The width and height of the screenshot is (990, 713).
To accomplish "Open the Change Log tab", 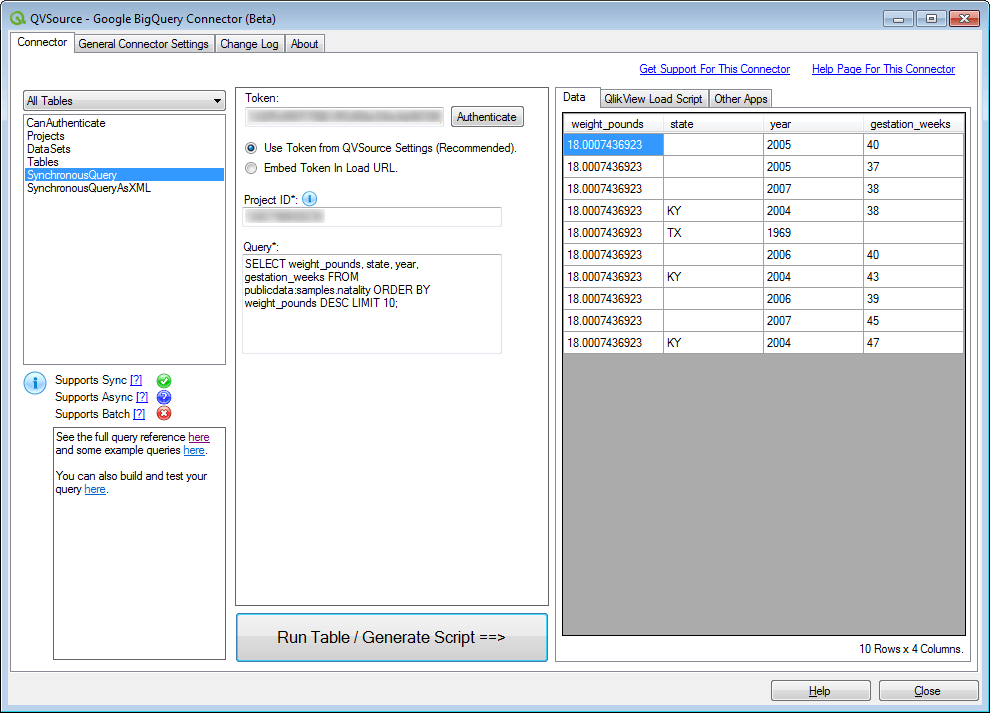I will pyautogui.click(x=249, y=44).
